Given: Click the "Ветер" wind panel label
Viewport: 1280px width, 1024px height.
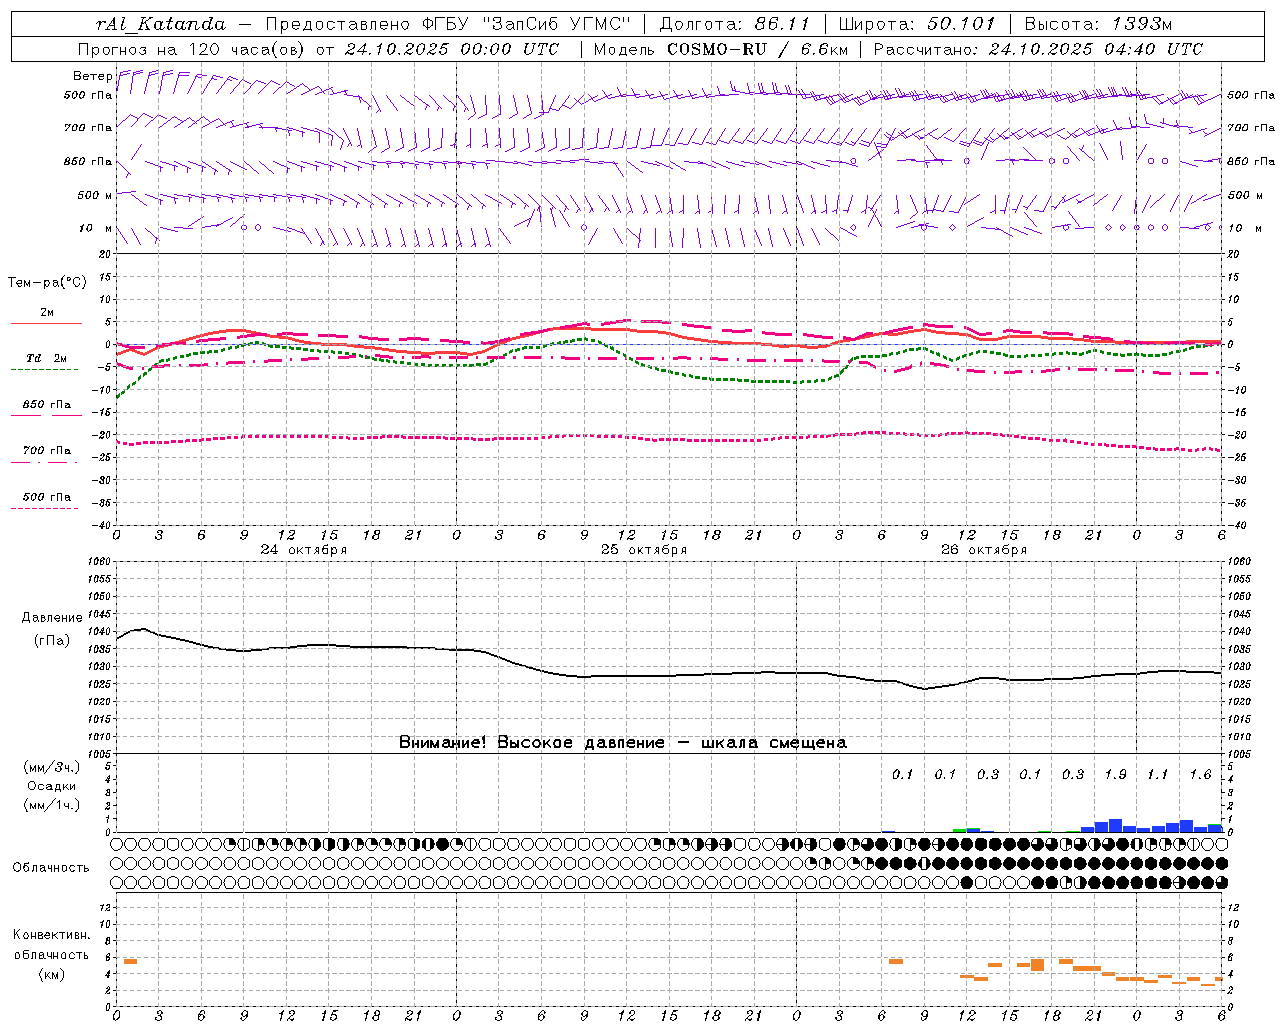Looking at the screenshot, I should [93, 76].
